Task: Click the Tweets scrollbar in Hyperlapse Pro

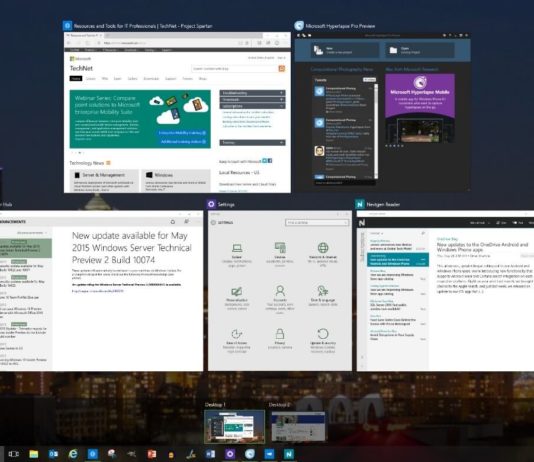Action: pos(376,131)
